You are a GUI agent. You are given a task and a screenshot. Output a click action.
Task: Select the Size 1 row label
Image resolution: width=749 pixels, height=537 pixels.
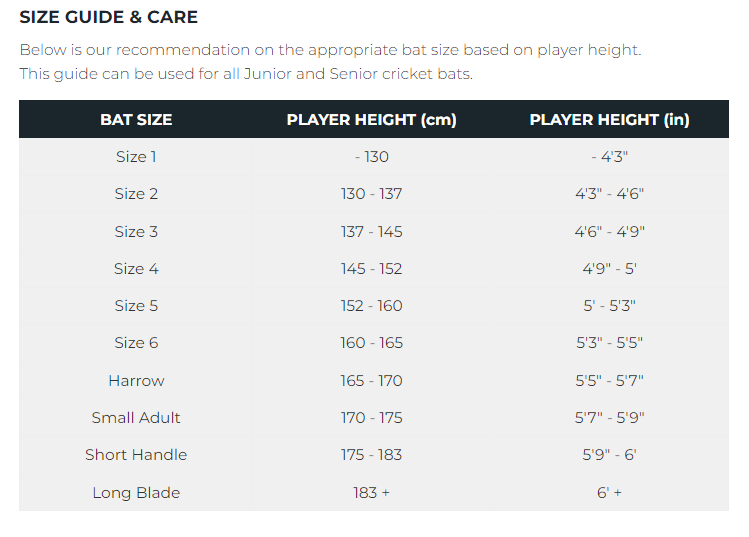(136, 157)
